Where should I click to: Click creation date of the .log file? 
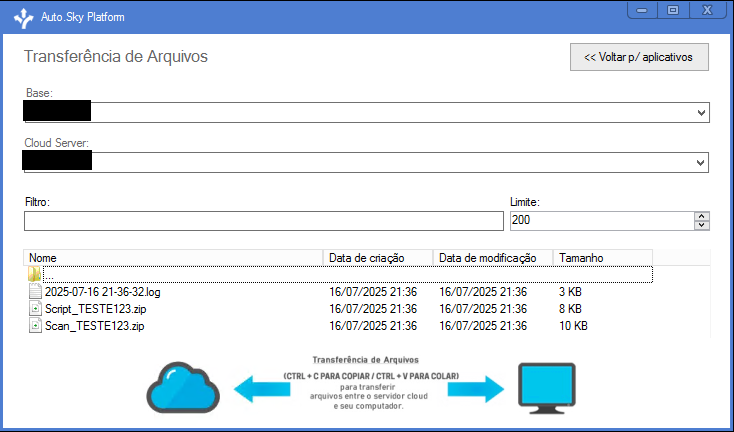373,292
